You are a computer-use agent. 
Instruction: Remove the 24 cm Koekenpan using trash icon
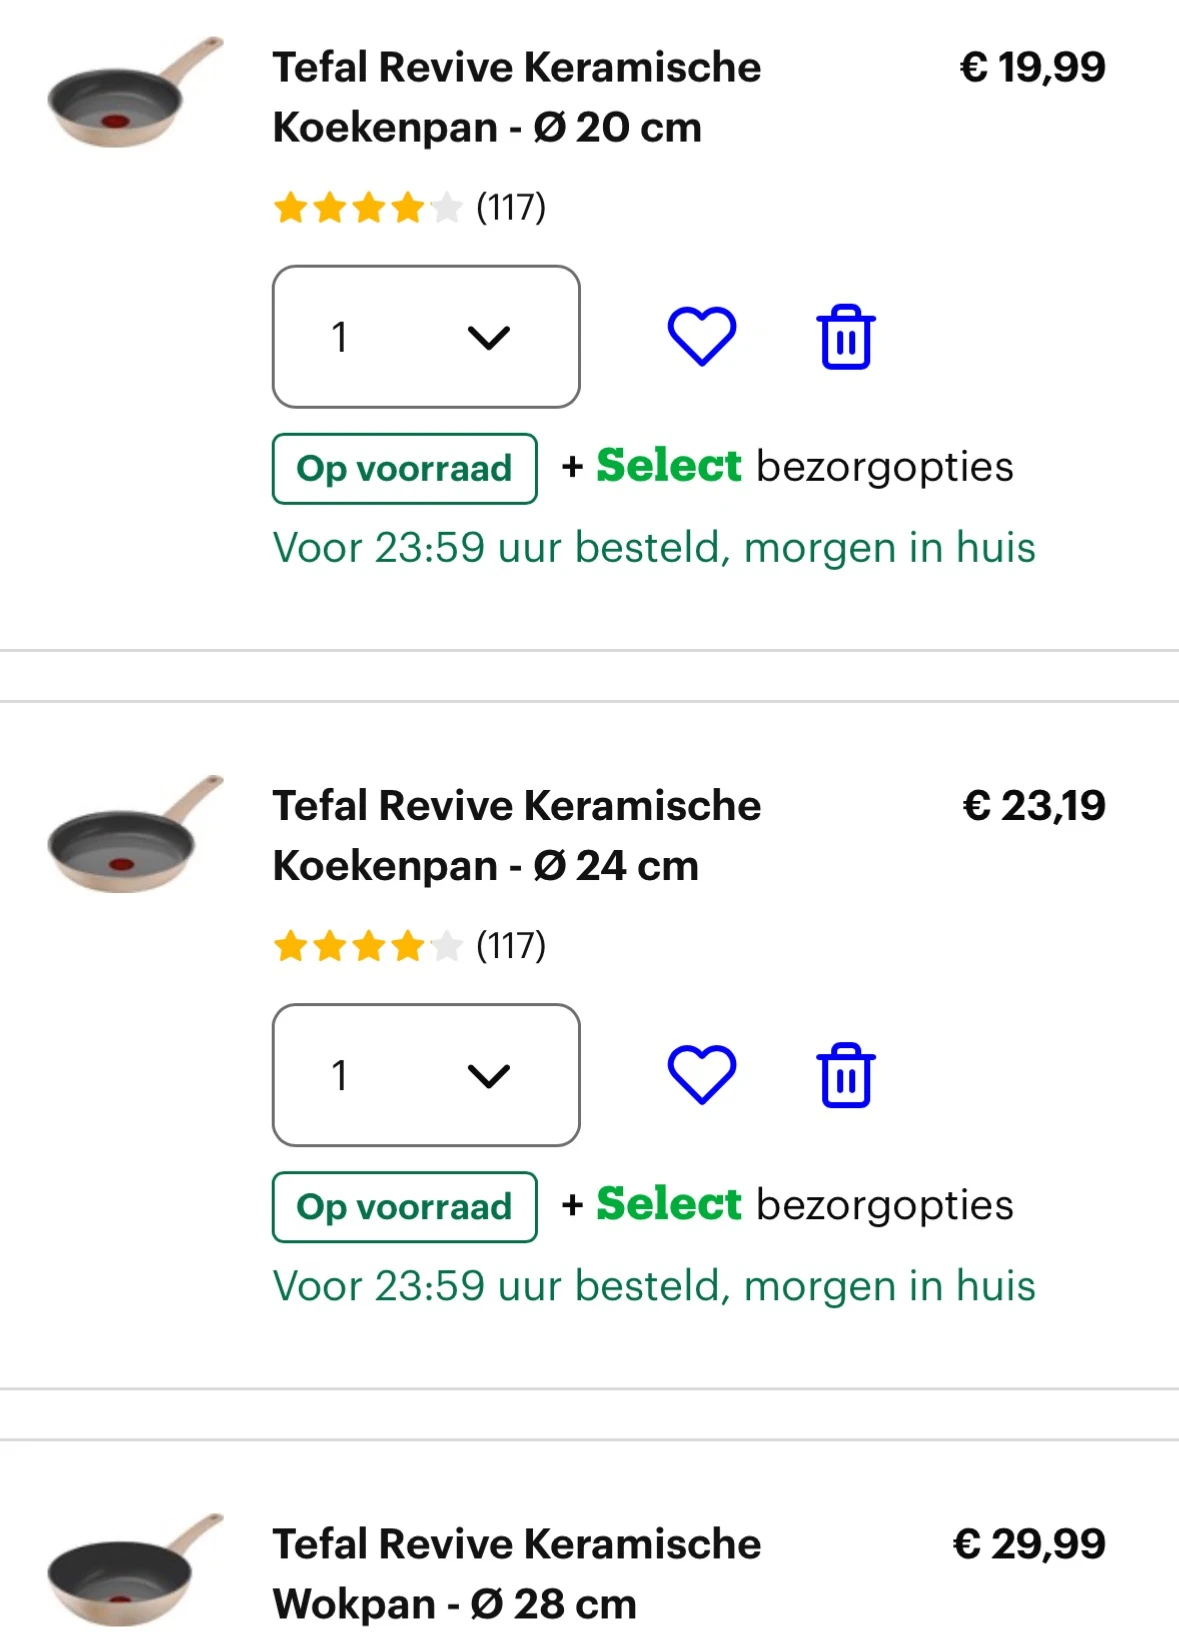click(x=846, y=1076)
